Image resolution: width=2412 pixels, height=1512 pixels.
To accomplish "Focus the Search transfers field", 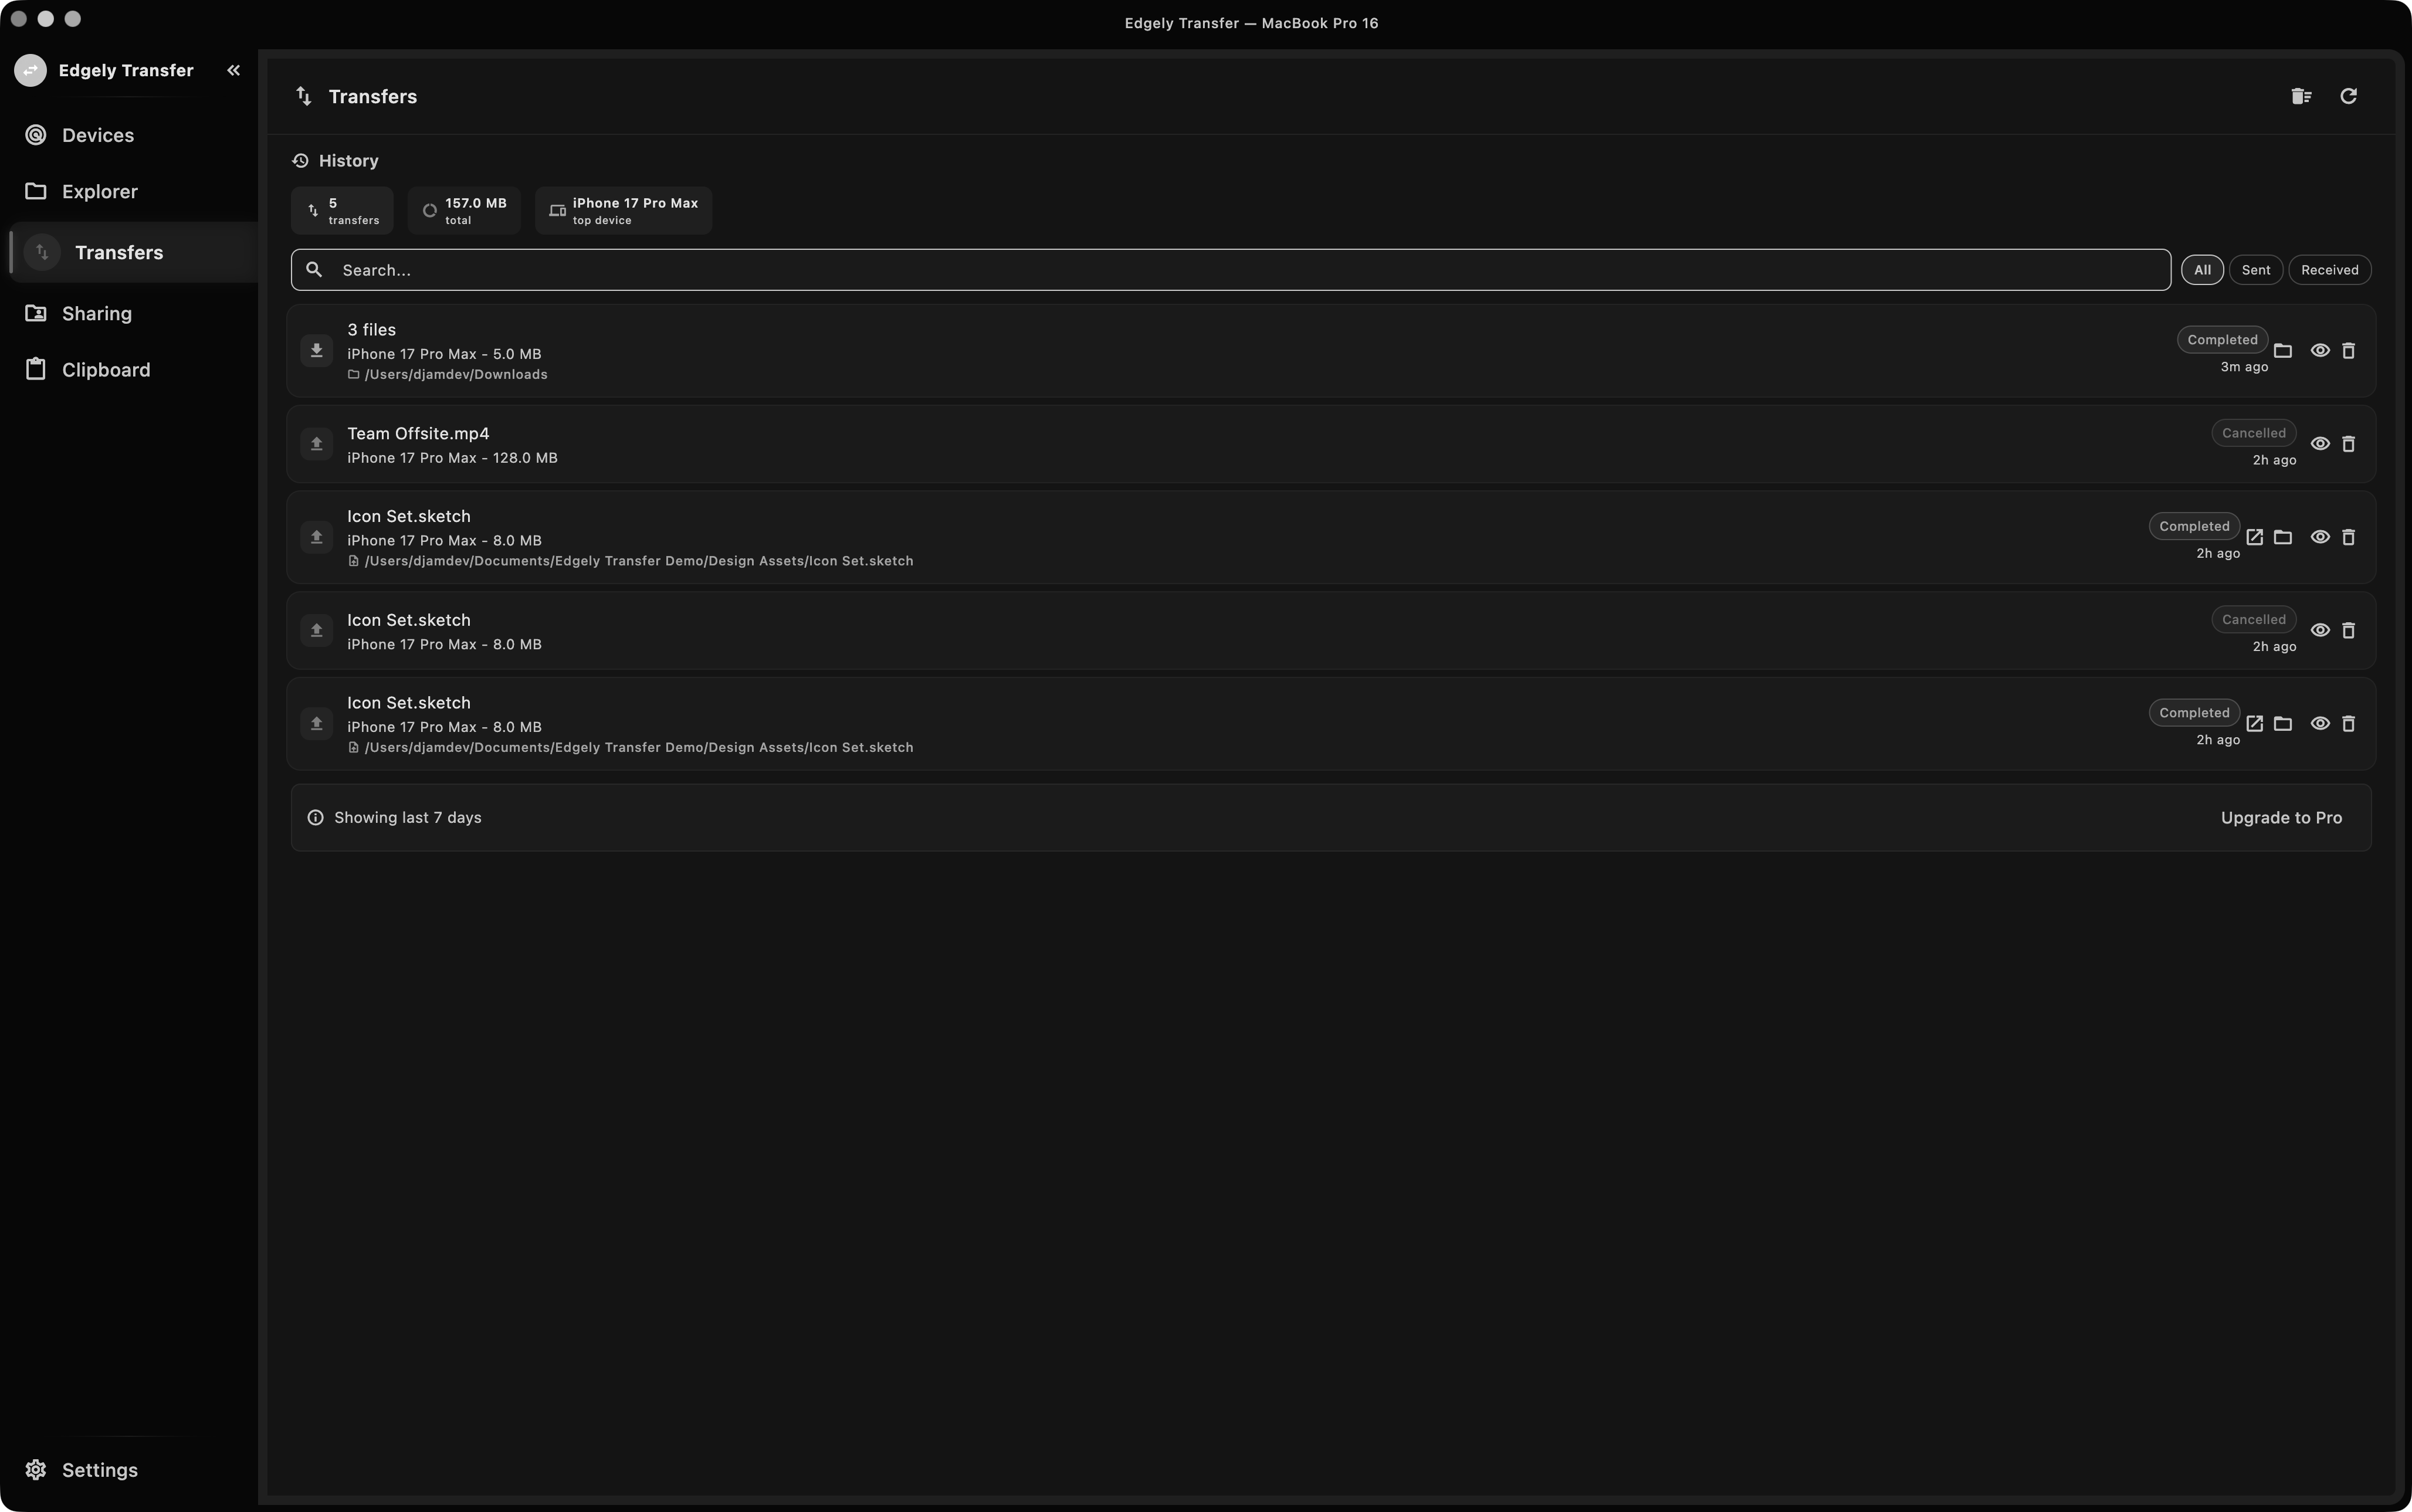I will click(x=1230, y=270).
